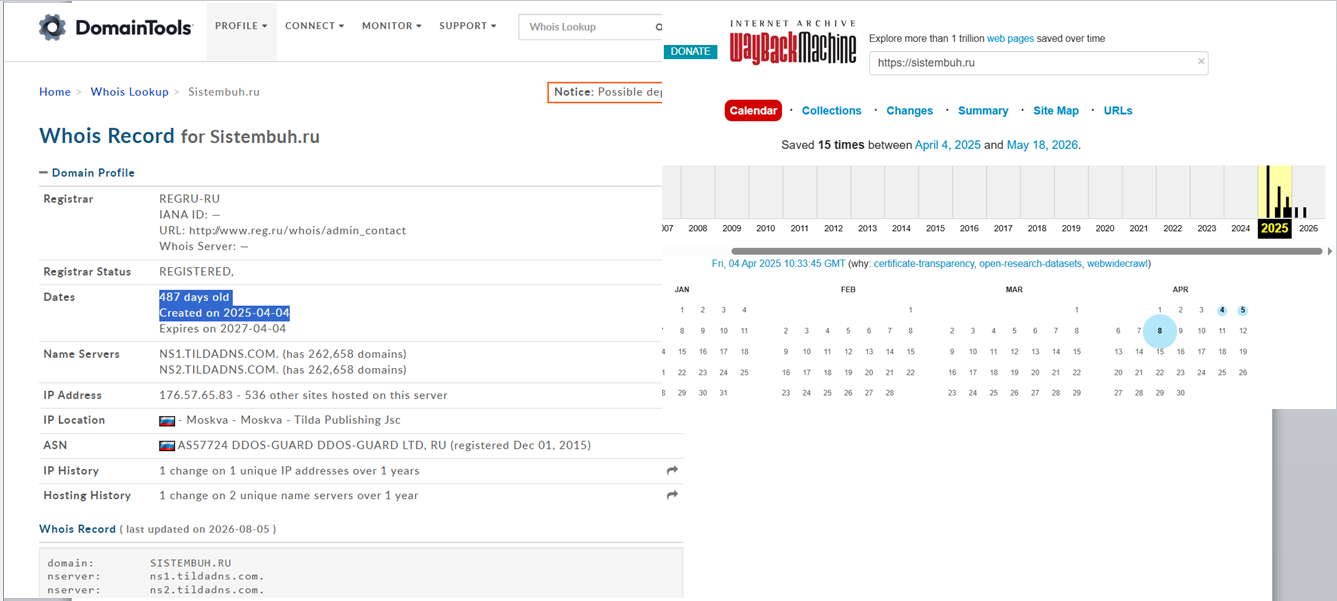The image size is (1337, 601).
Task: Click the Sistembuh.ru breadcrumb text
Action: pyautogui.click(x=224, y=92)
